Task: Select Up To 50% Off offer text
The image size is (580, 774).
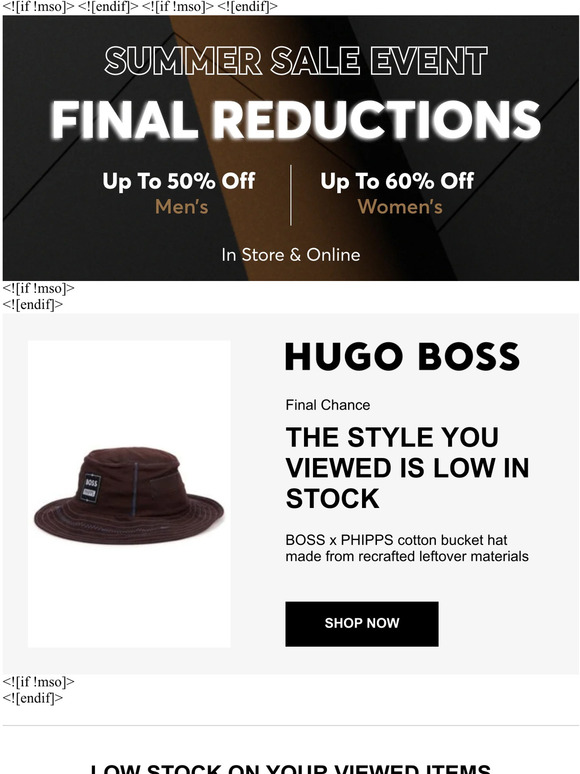Action: (179, 181)
